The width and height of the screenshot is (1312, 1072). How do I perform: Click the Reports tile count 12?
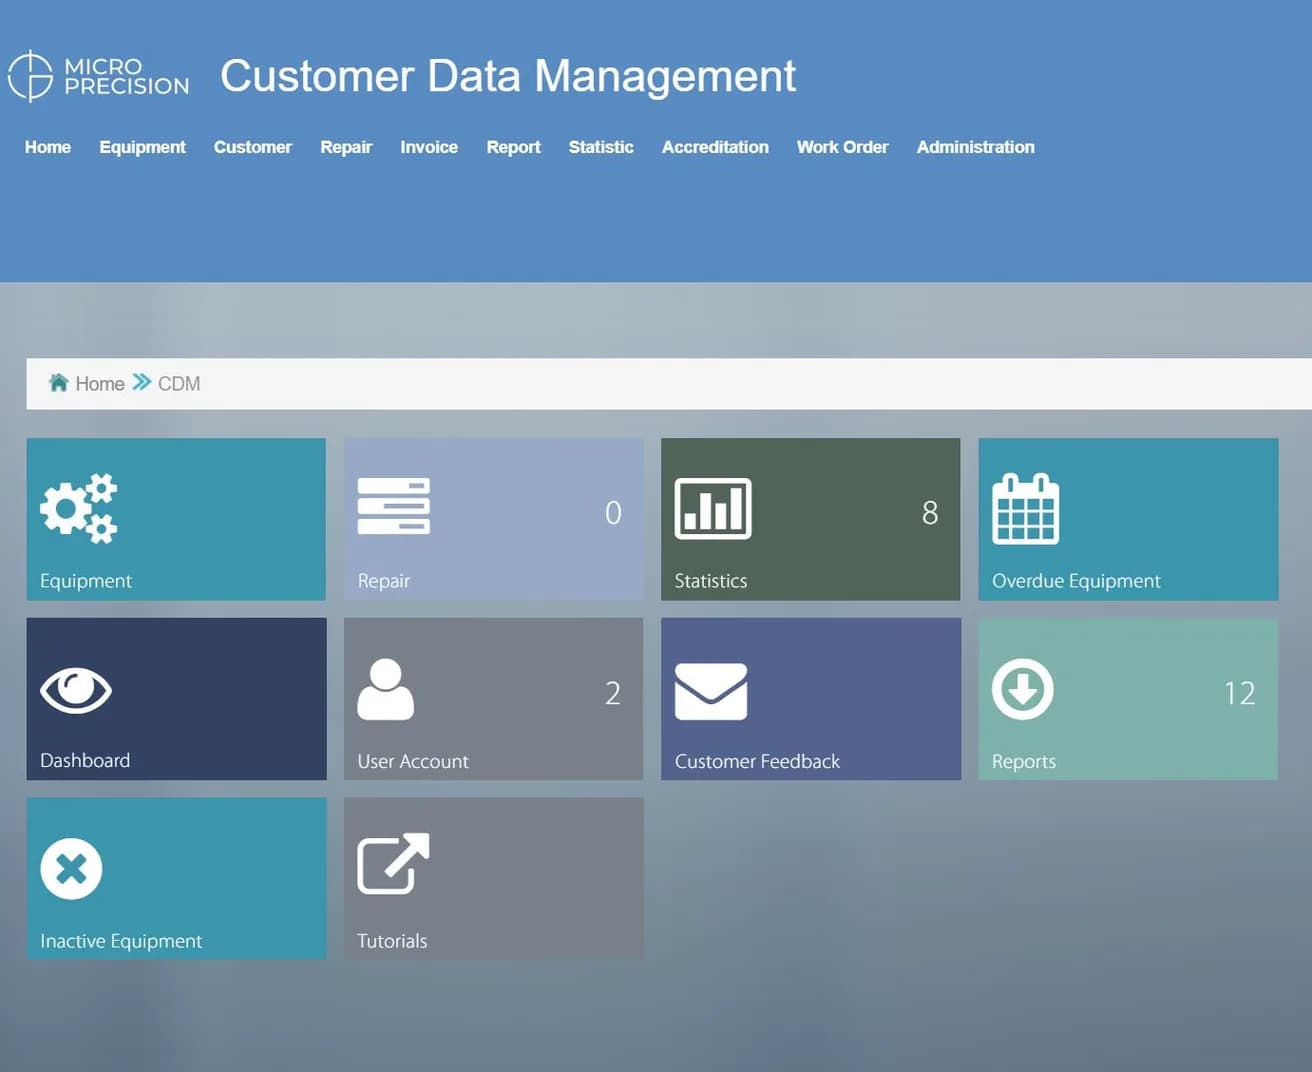[1240, 693]
